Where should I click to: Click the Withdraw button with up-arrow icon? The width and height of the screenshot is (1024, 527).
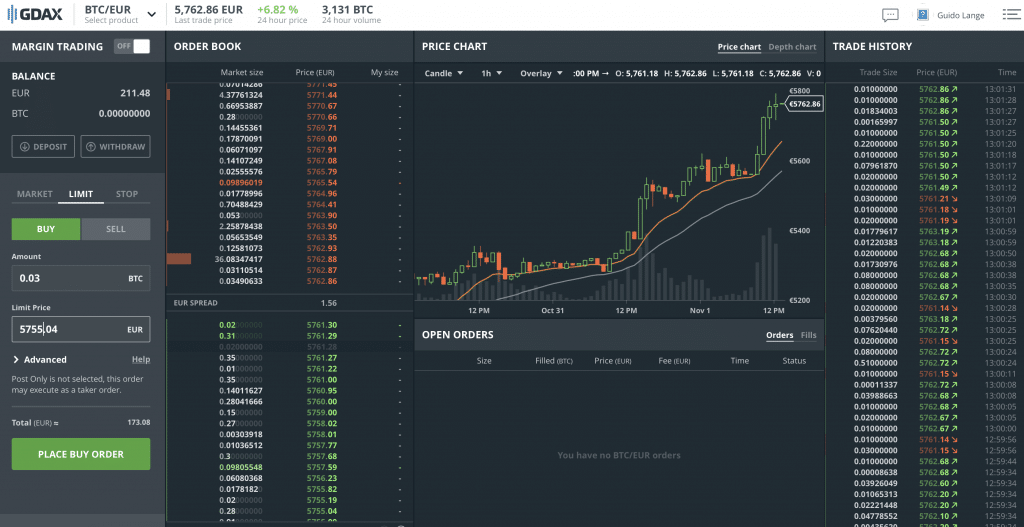(115, 147)
